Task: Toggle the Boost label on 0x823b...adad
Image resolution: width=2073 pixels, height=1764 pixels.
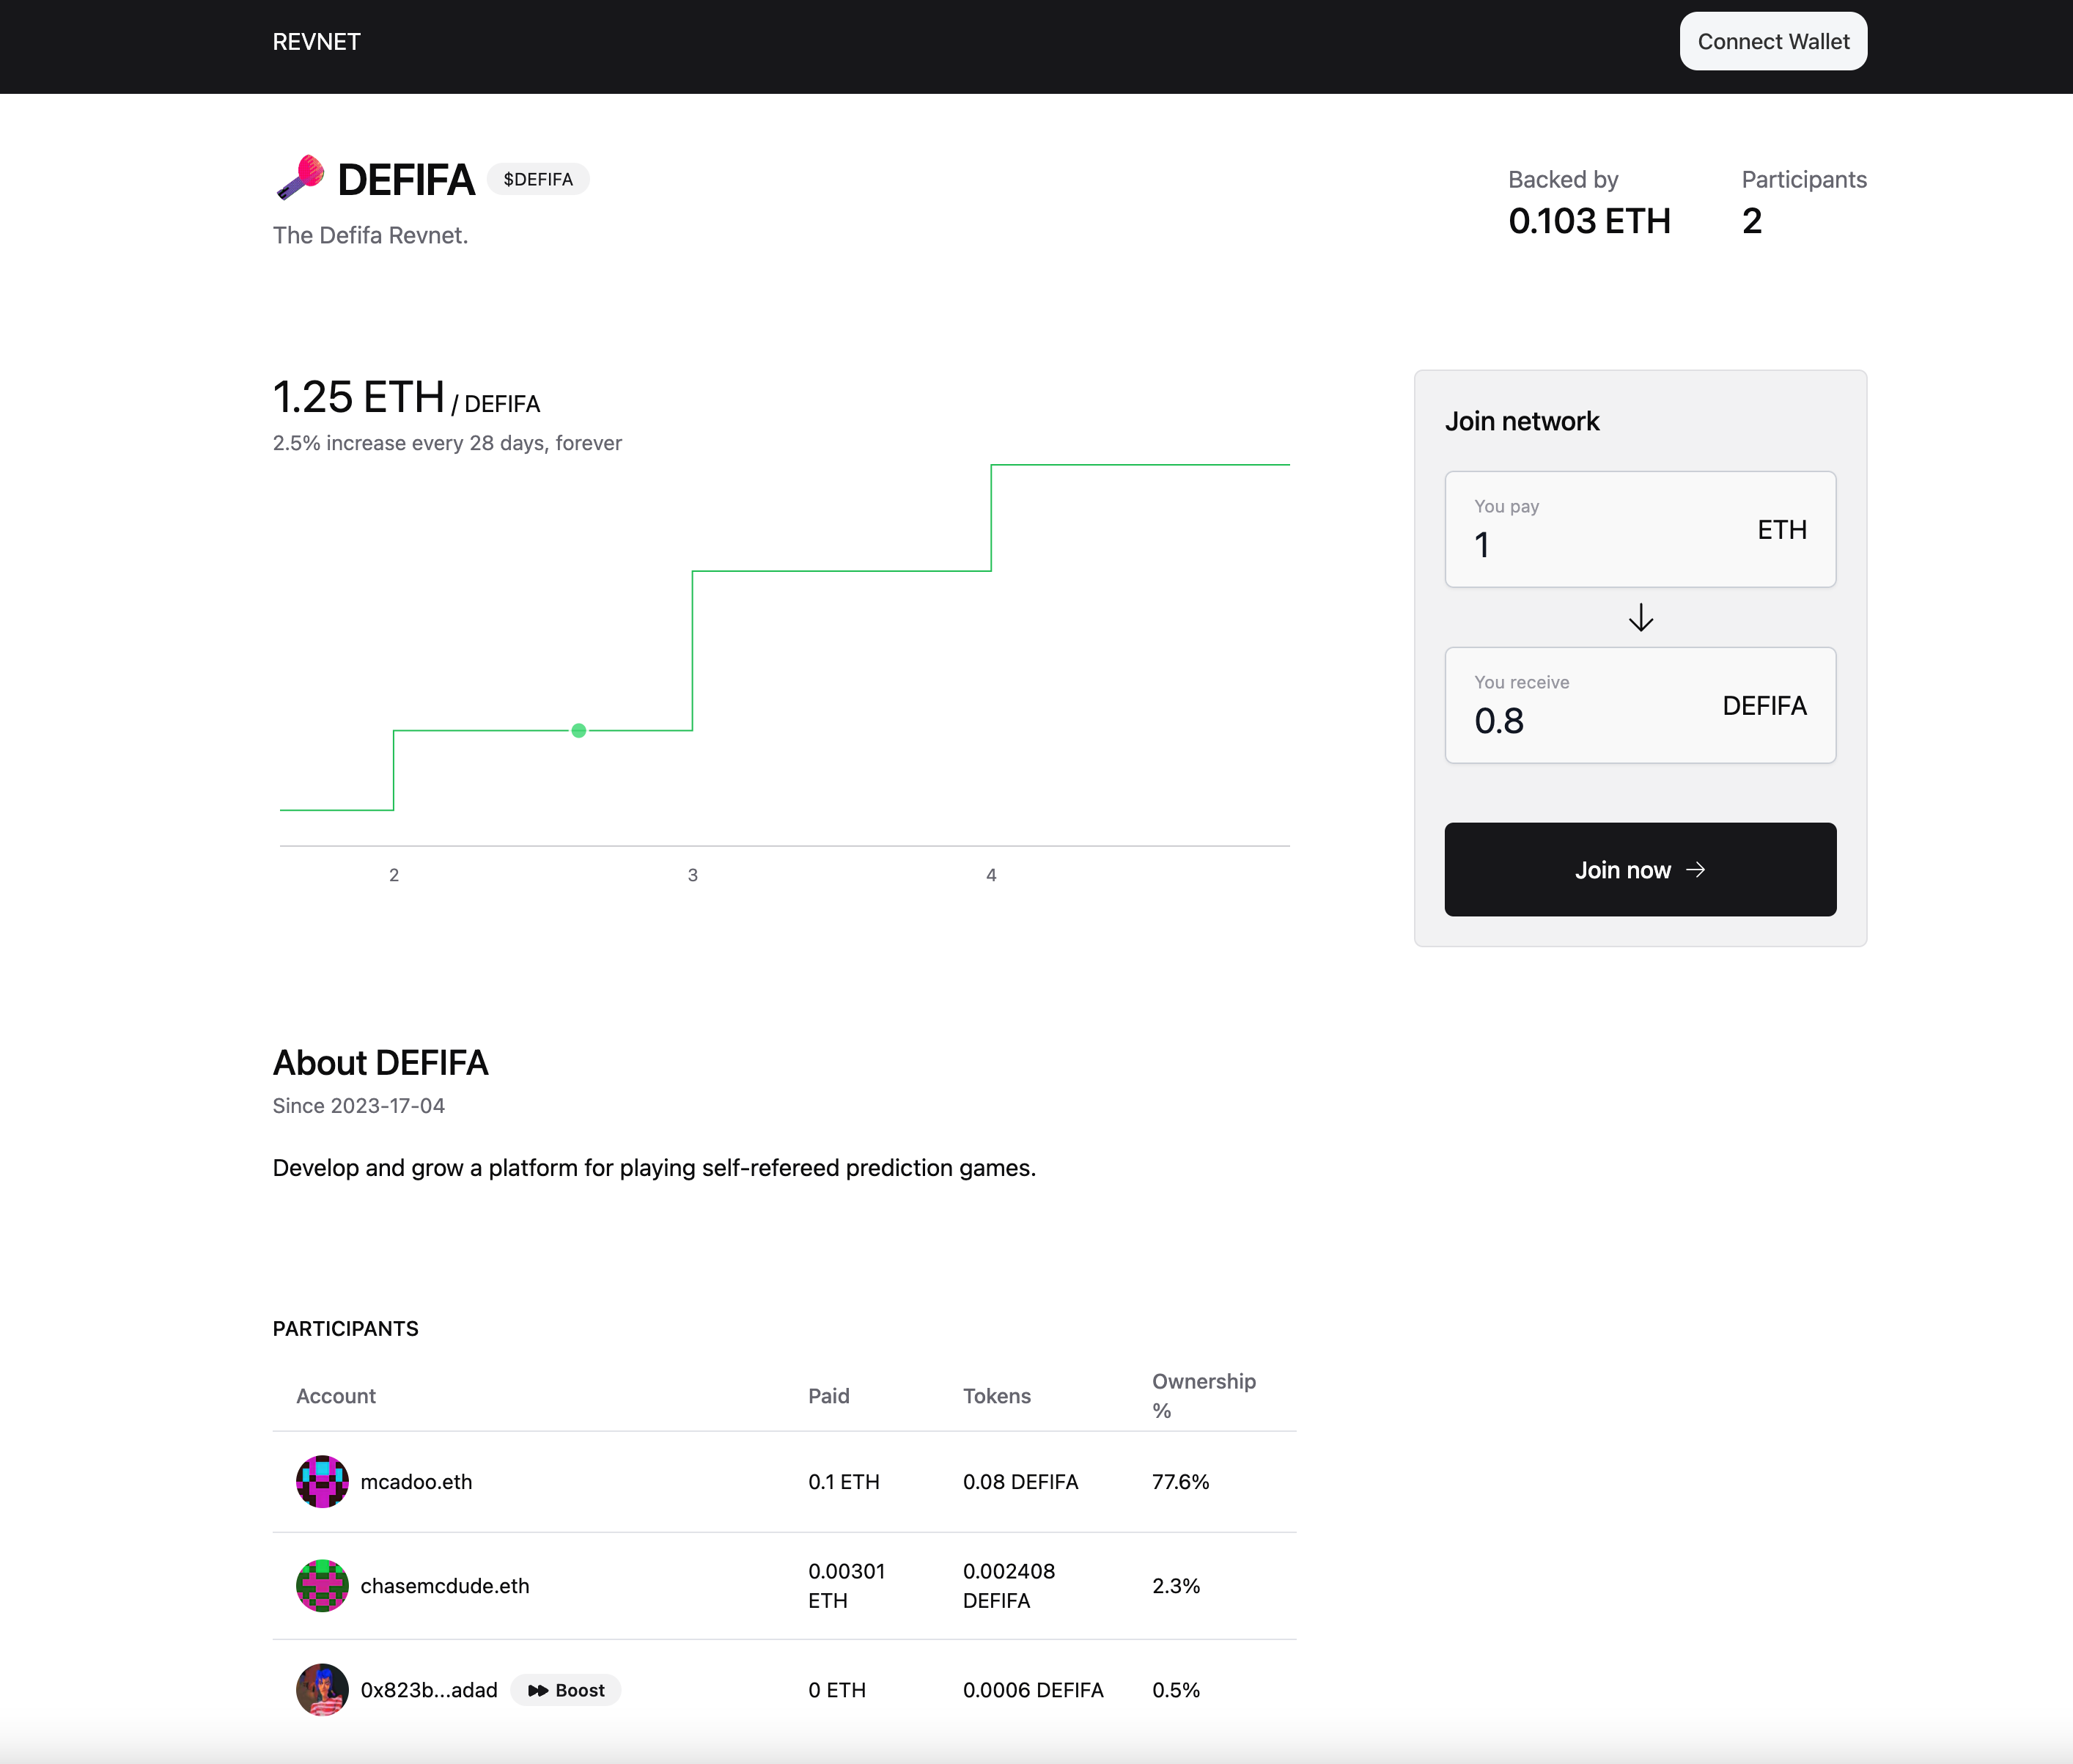Action: (x=569, y=1688)
